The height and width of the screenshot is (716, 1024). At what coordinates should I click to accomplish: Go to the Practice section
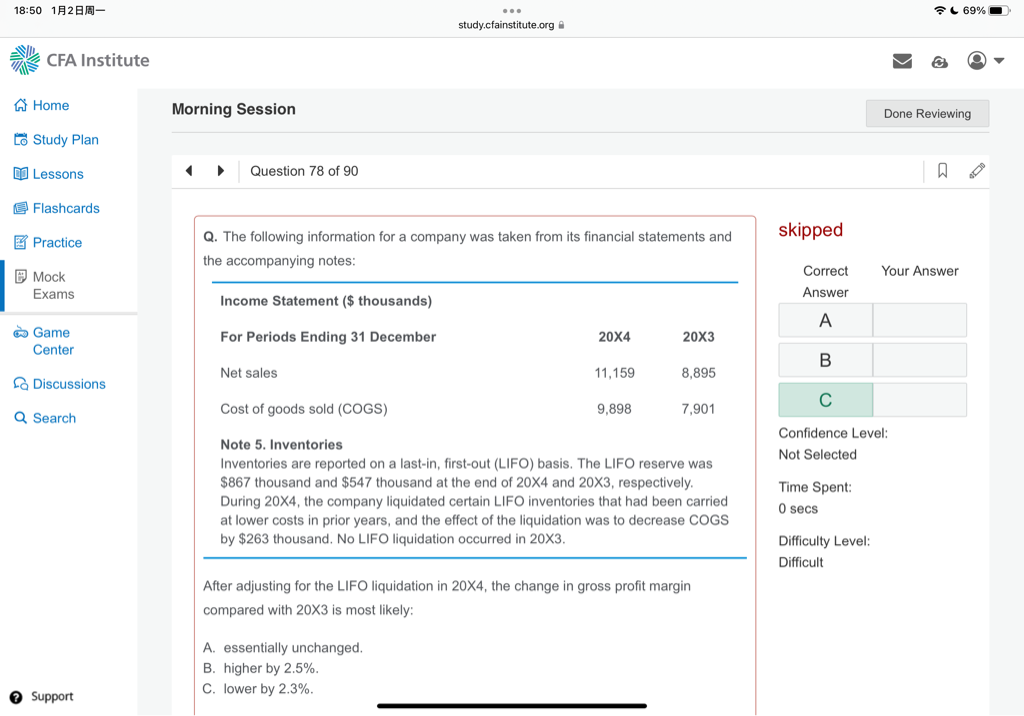coord(57,242)
